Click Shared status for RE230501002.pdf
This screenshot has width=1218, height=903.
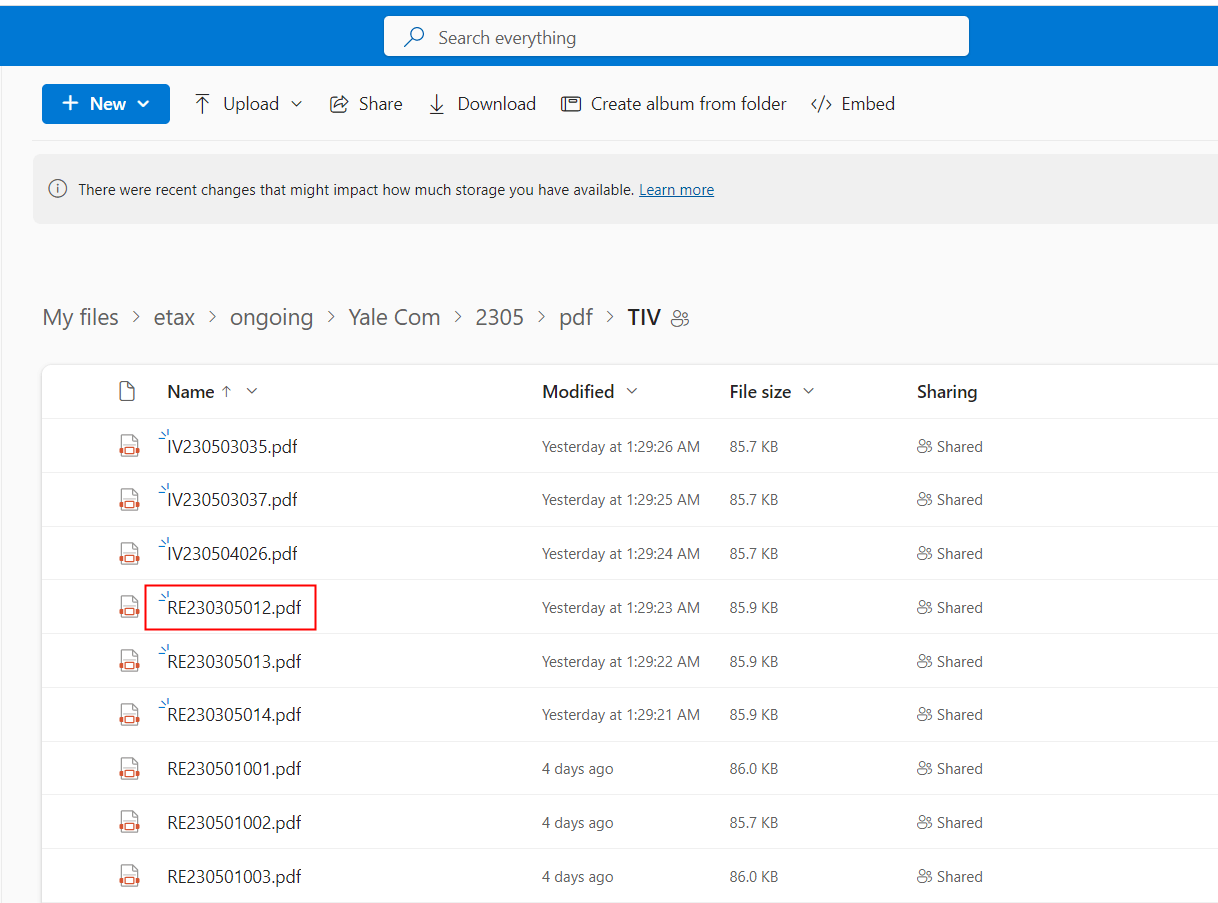point(949,823)
